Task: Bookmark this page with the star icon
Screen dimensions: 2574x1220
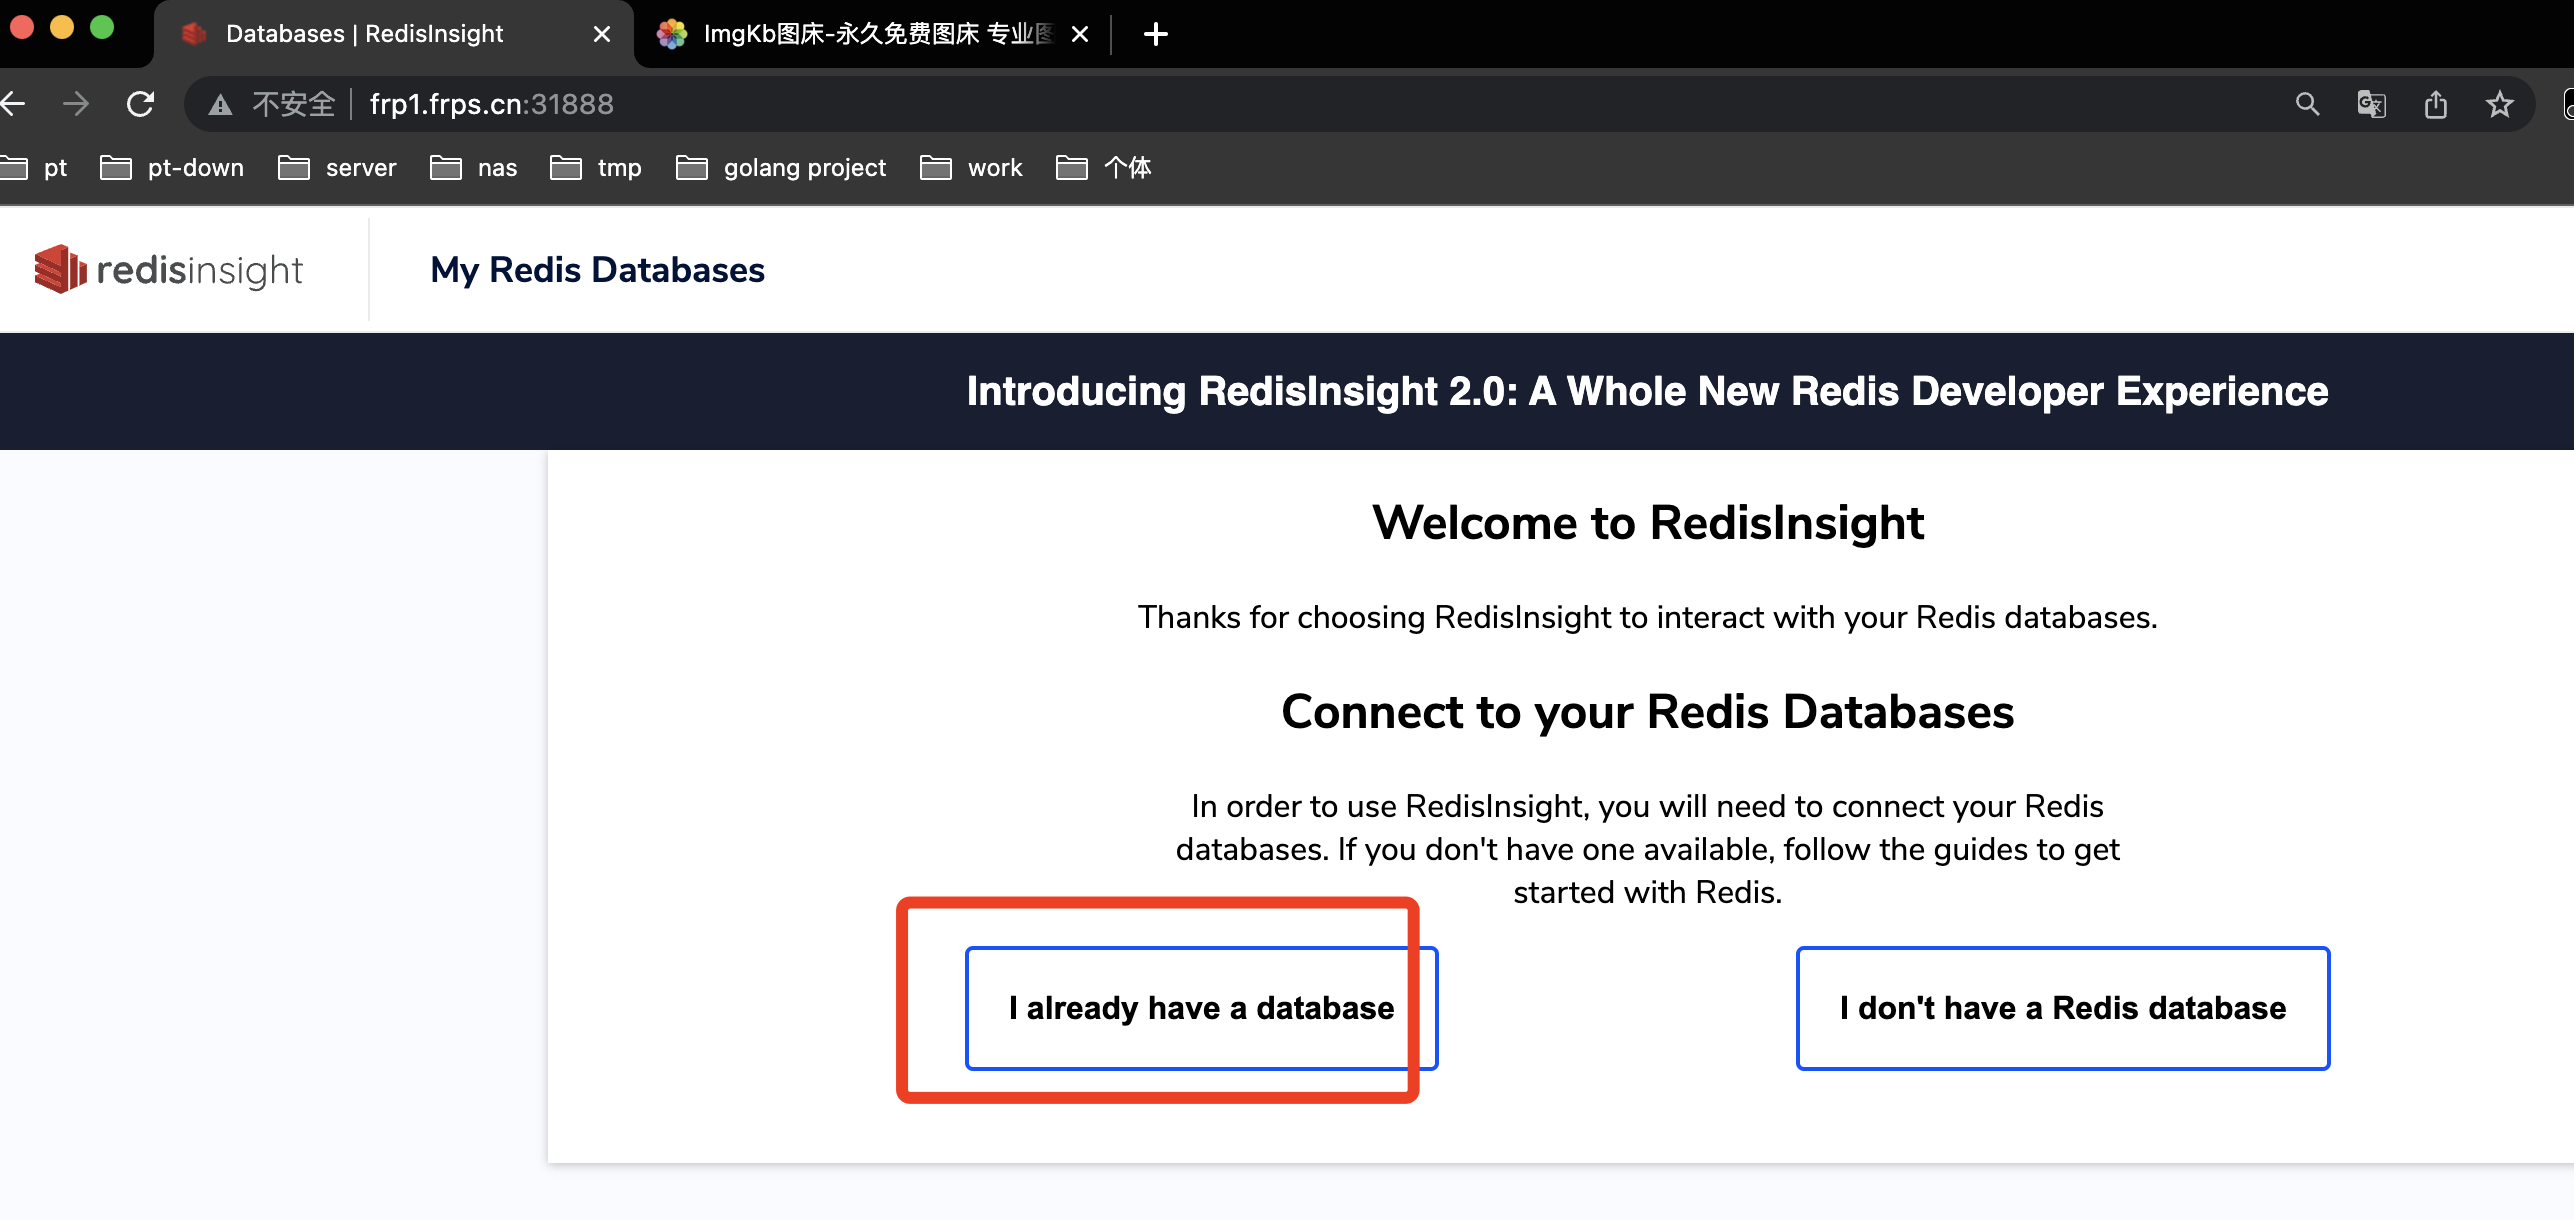Action: [2499, 104]
